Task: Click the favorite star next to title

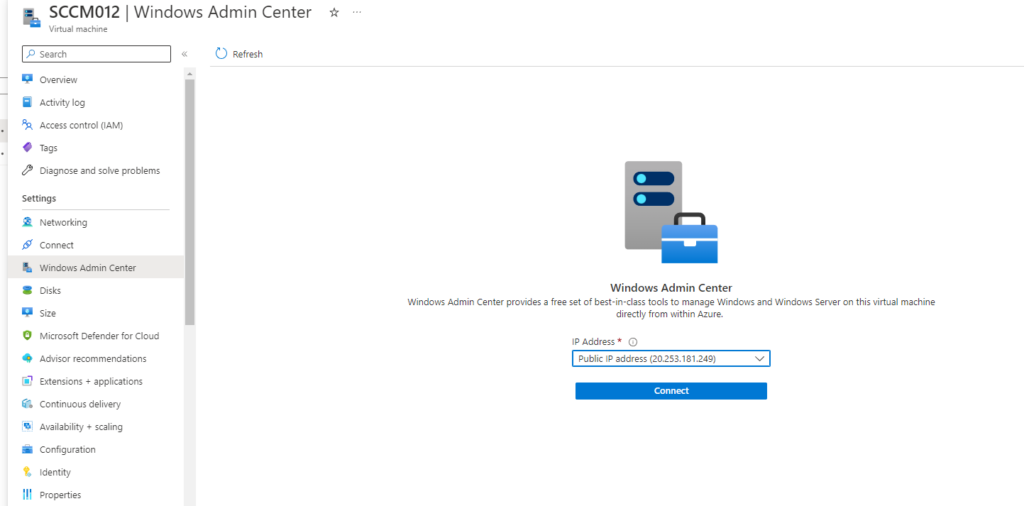Action: point(334,12)
